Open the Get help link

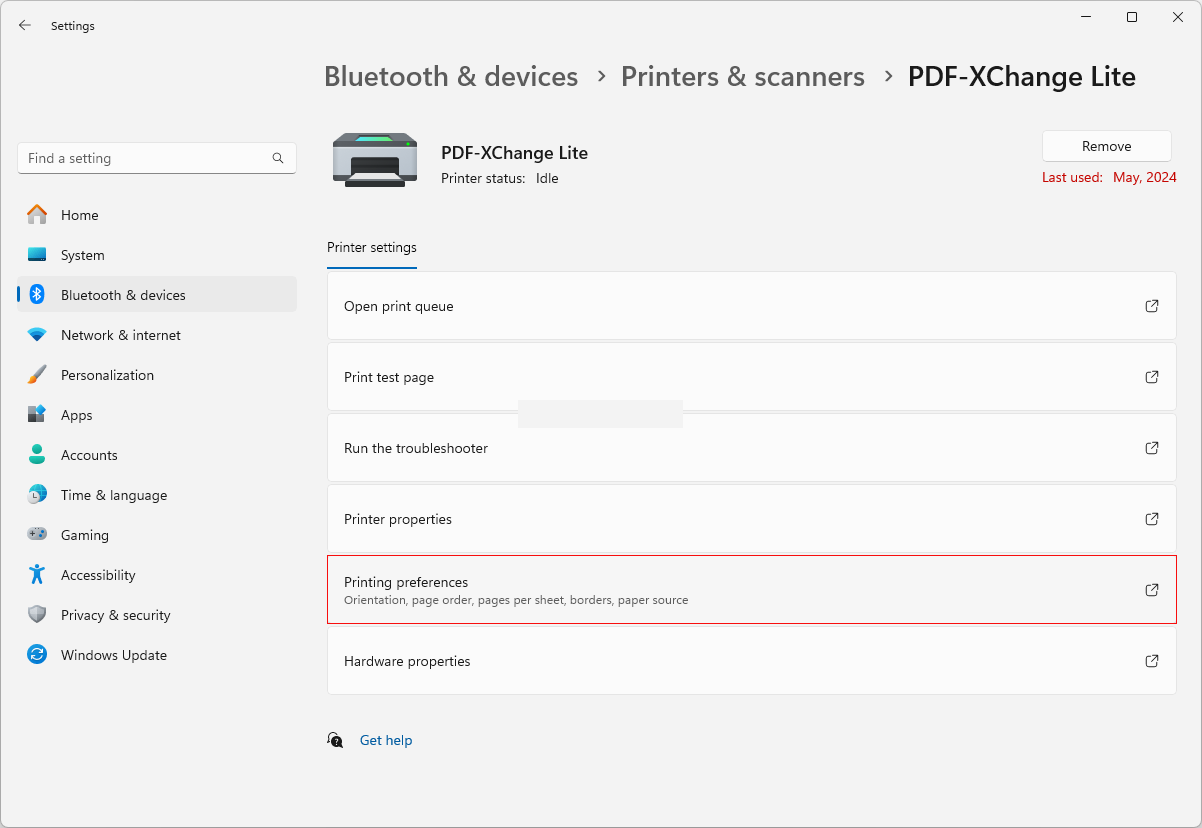point(386,741)
